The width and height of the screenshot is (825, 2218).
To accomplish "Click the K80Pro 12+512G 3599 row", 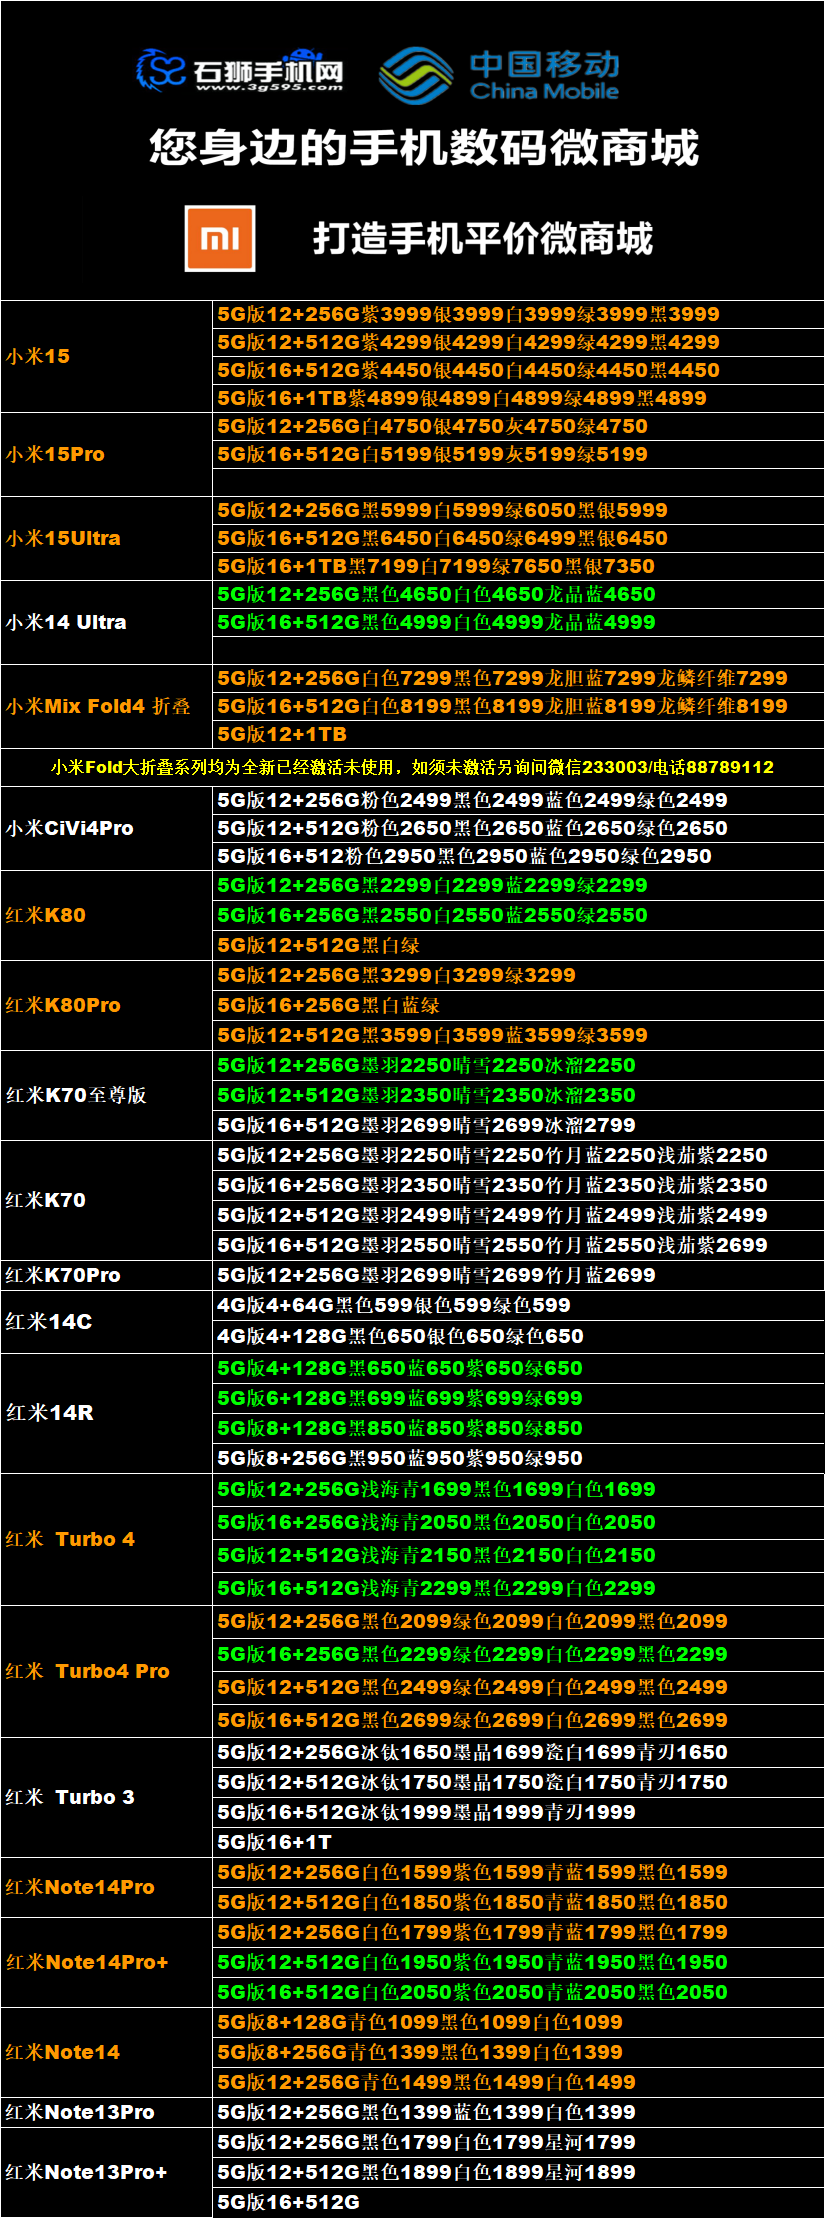I will (x=518, y=1035).
